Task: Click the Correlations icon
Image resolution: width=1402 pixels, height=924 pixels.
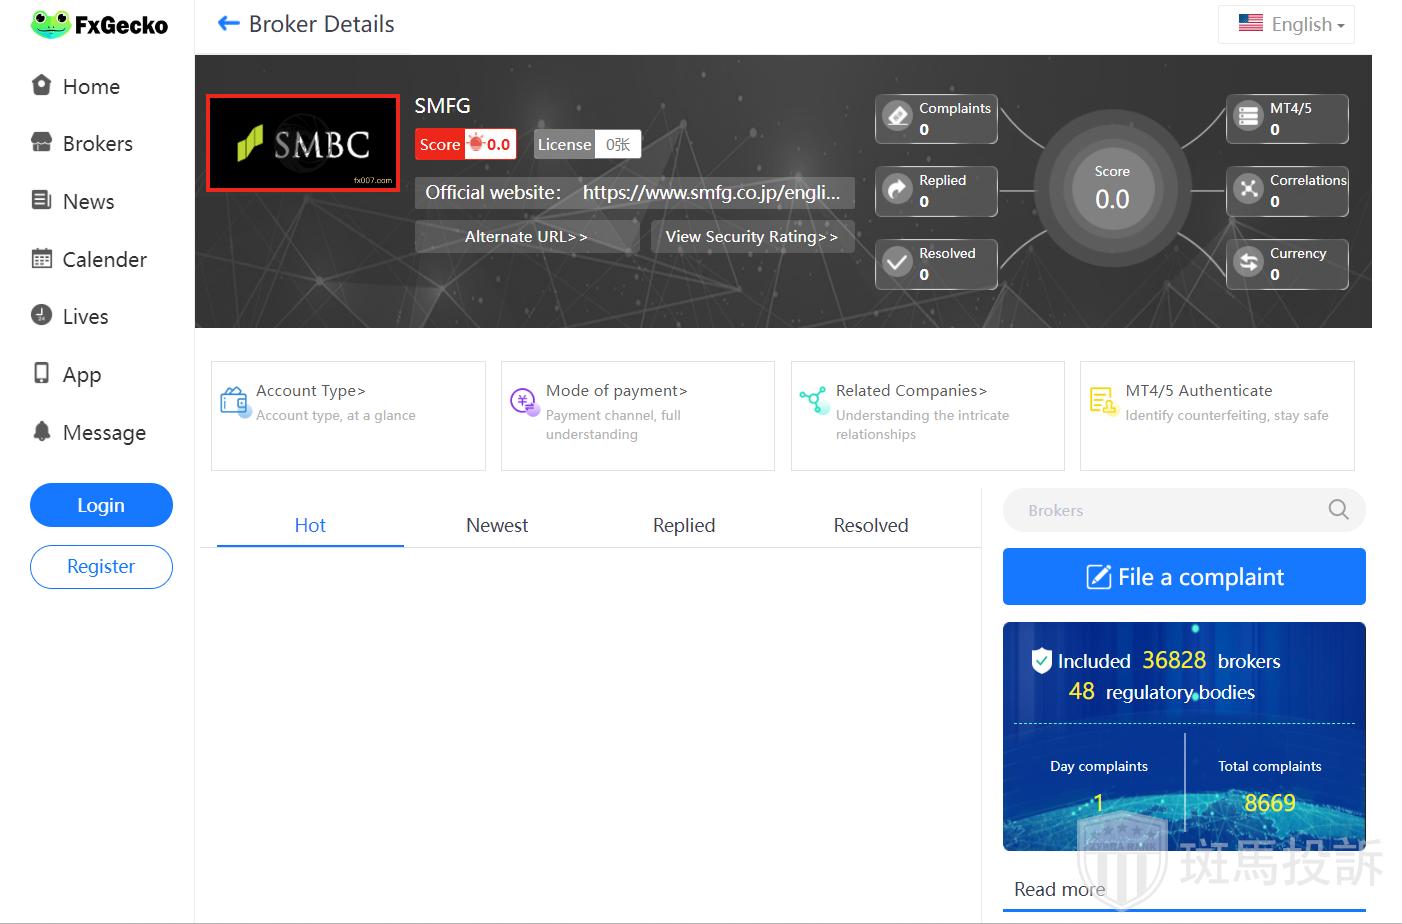Action: pos(1249,190)
